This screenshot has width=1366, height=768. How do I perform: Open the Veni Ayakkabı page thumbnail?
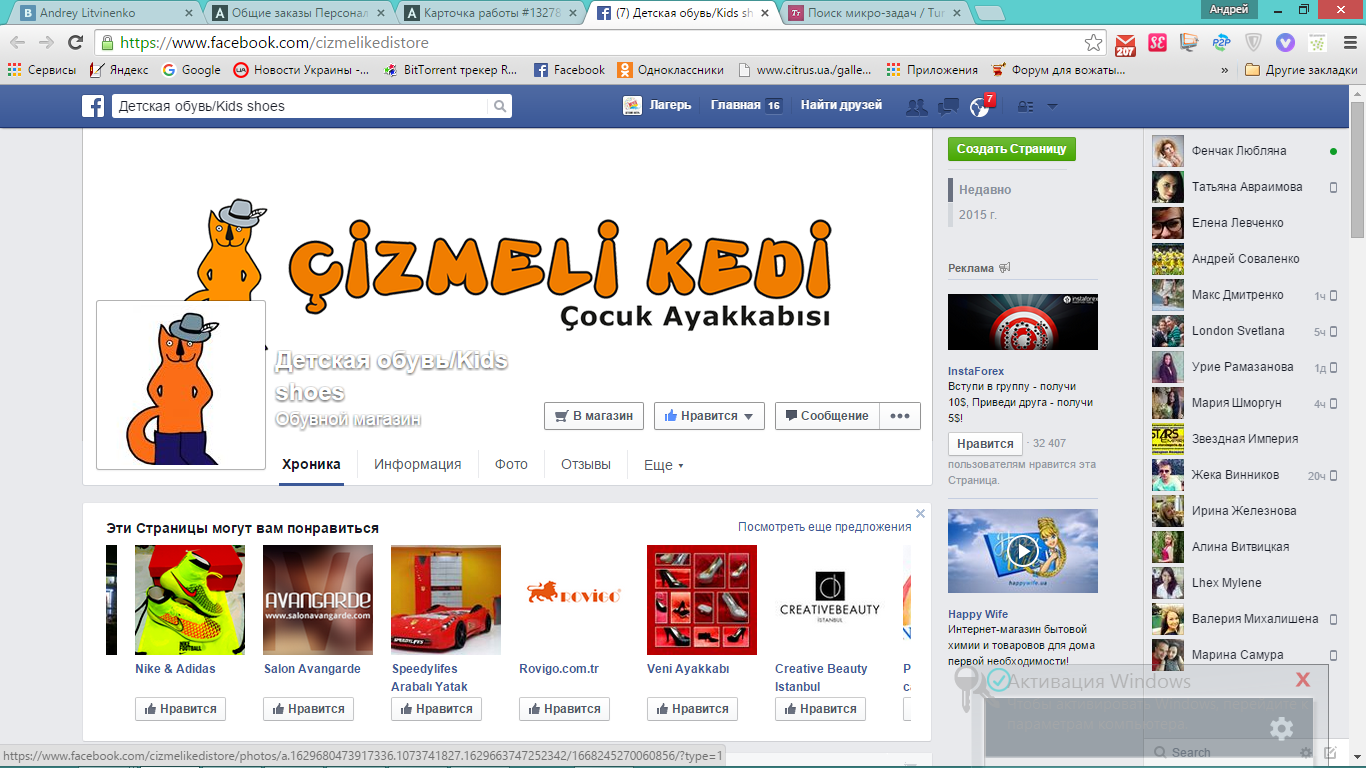click(x=702, y=600)
